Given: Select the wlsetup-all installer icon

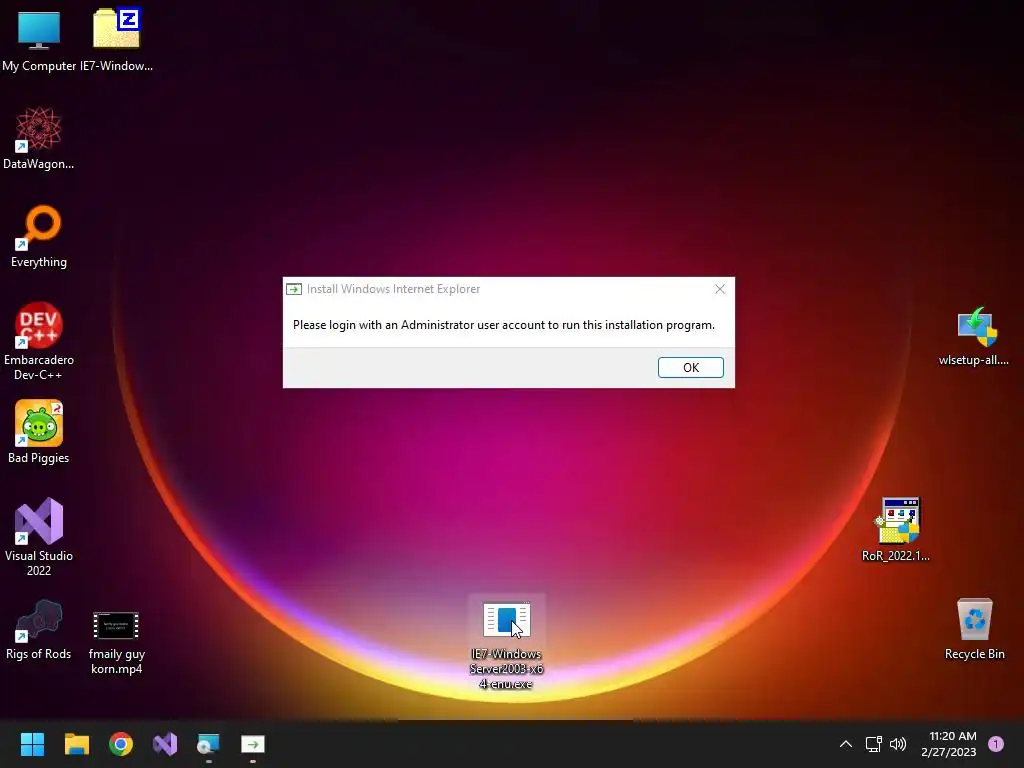Looking at the screenshot, I should point(974,336).
